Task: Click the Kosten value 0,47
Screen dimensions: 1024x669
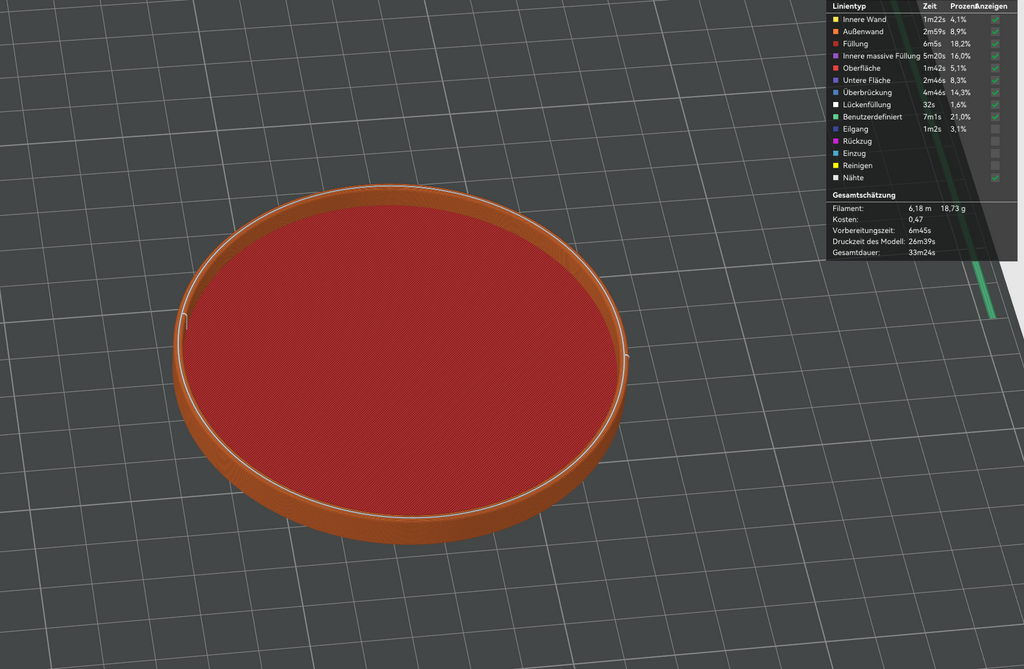Action: 916,220
